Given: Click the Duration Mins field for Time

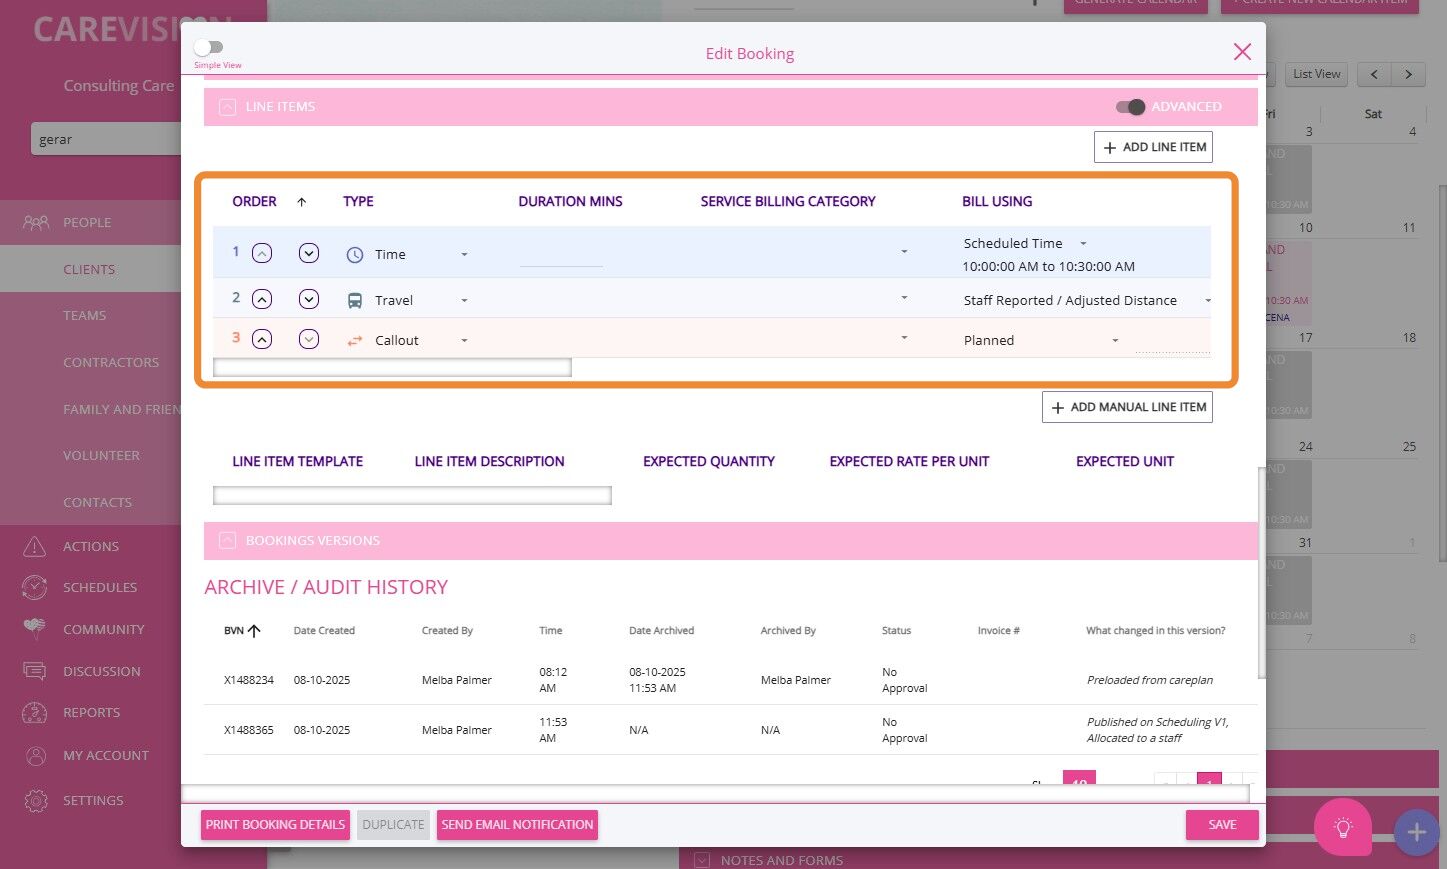Looking at the screenshot, I should [x=561, y=256].
